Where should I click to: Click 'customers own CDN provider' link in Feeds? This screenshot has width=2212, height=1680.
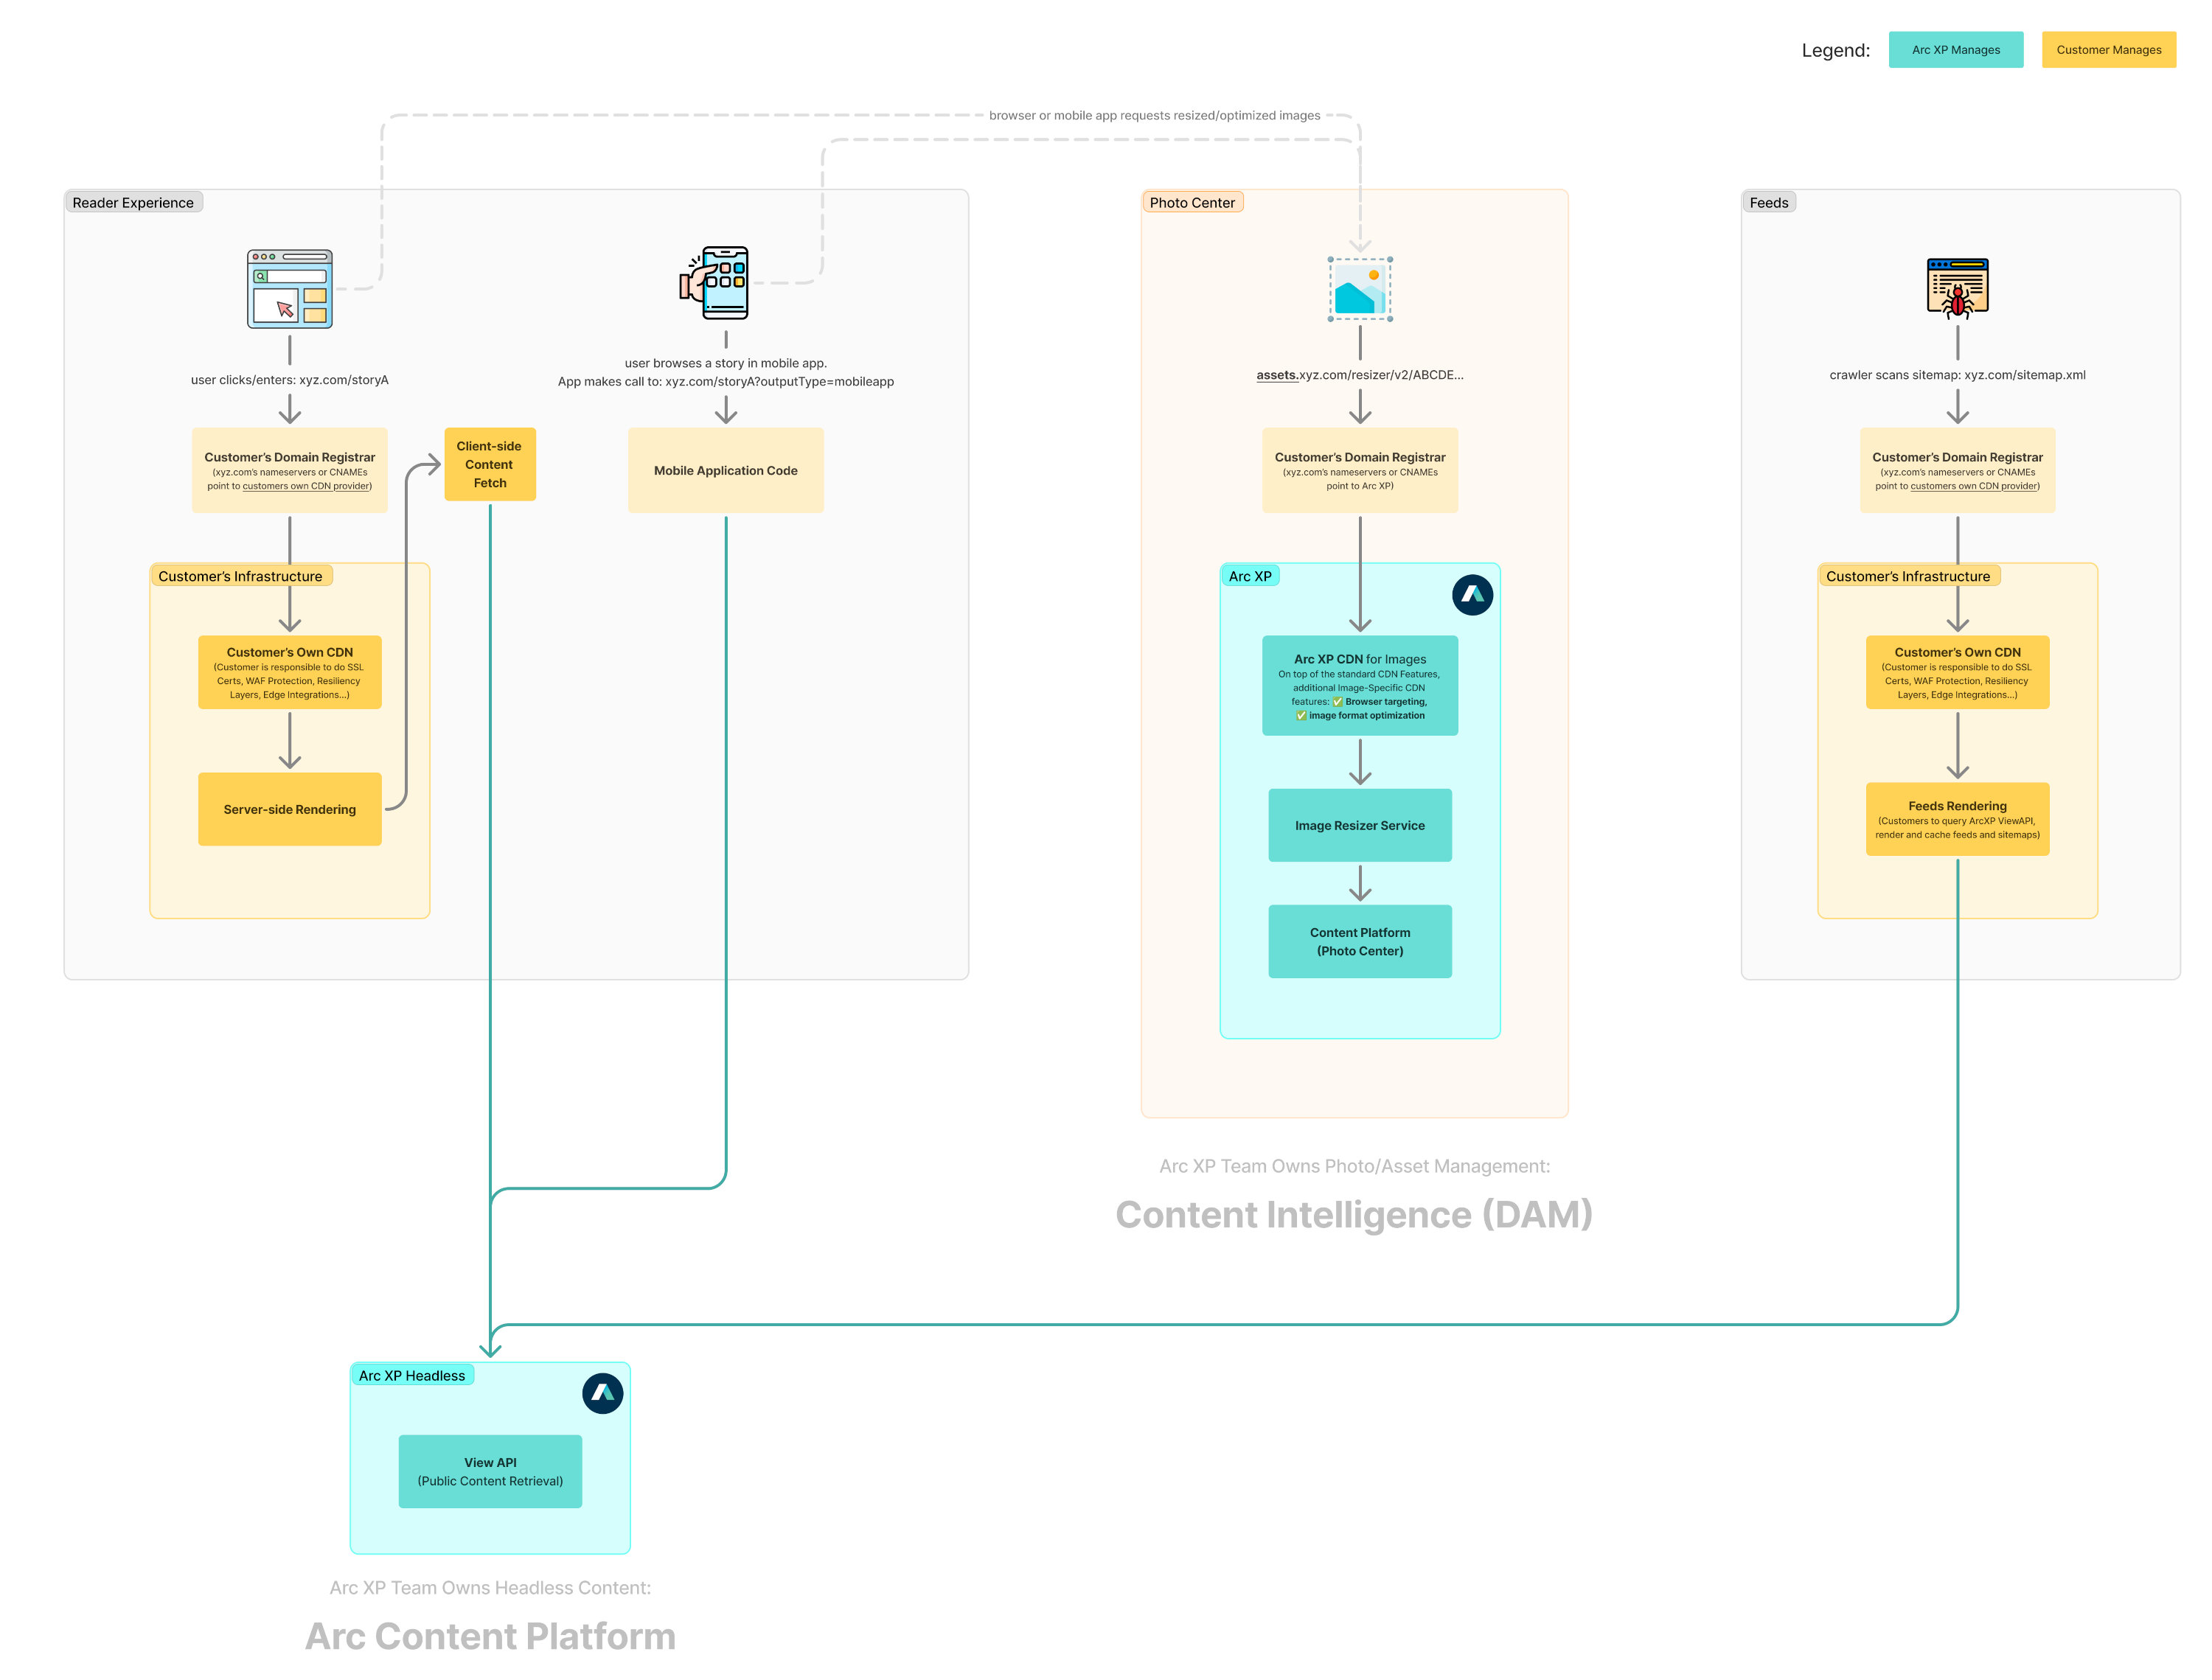pos(1975,487)
